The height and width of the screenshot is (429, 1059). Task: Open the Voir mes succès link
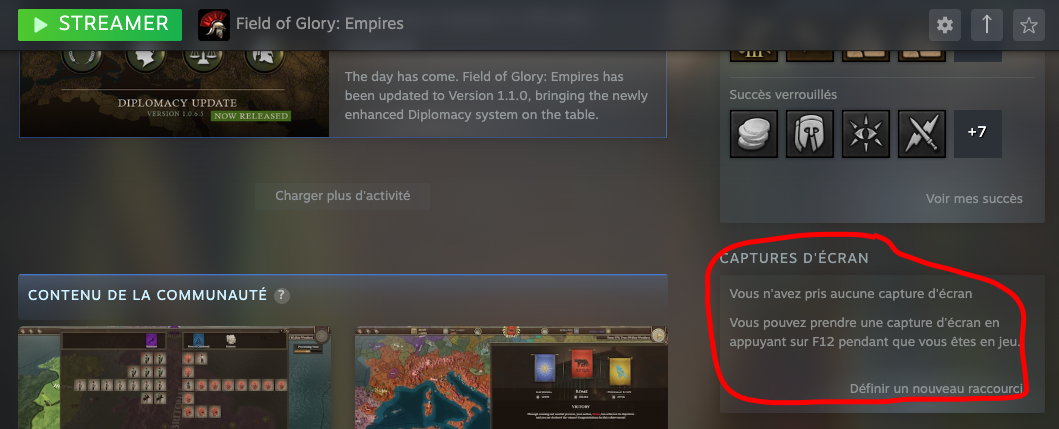pyautogui.click(x=974, y=199)
